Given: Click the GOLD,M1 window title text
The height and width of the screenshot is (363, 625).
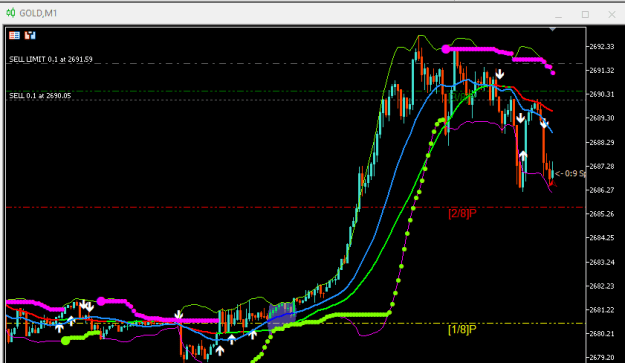Looking at the screenshot, I should 38,13.
